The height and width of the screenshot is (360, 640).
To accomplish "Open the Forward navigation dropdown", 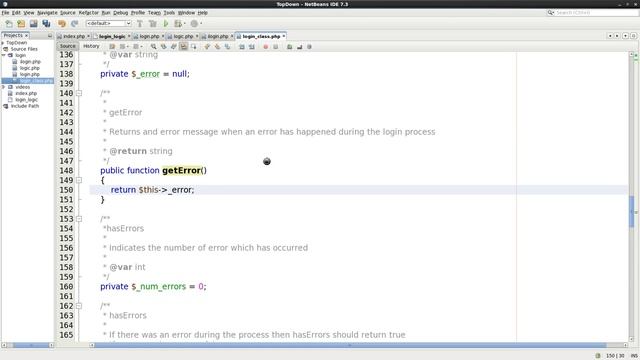I will [x=141, y=47].
